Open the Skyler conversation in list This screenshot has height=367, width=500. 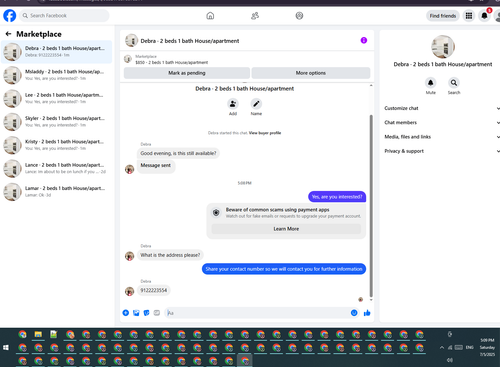[57, 122]
